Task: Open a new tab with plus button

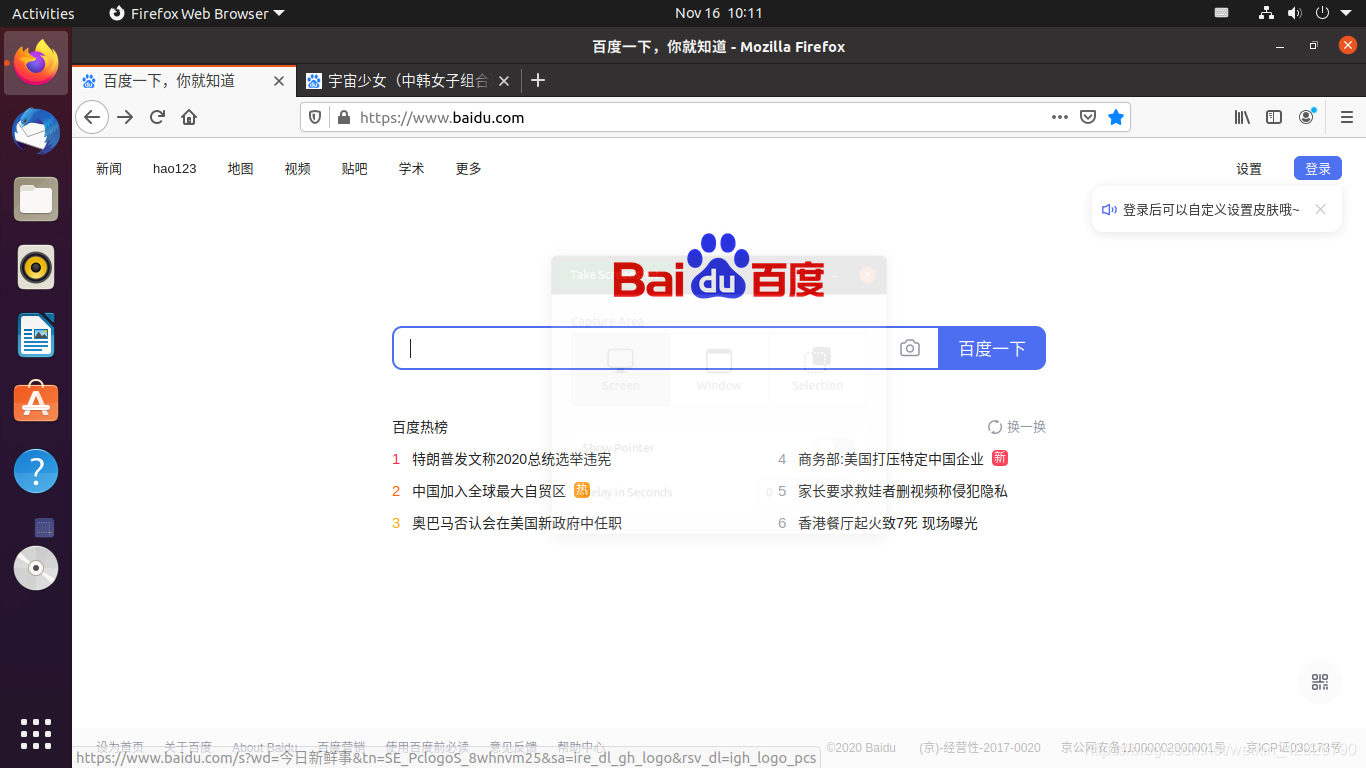Action: coord(538,81)
